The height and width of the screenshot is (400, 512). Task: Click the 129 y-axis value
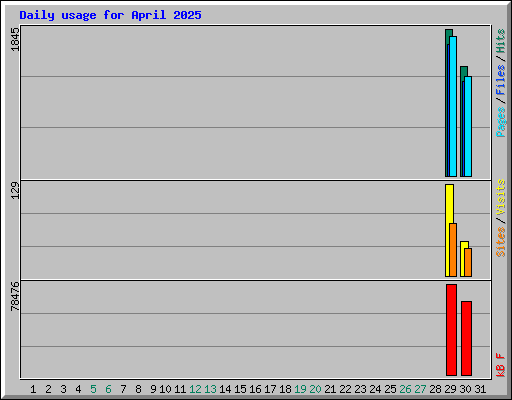click(x=15, y=191)
